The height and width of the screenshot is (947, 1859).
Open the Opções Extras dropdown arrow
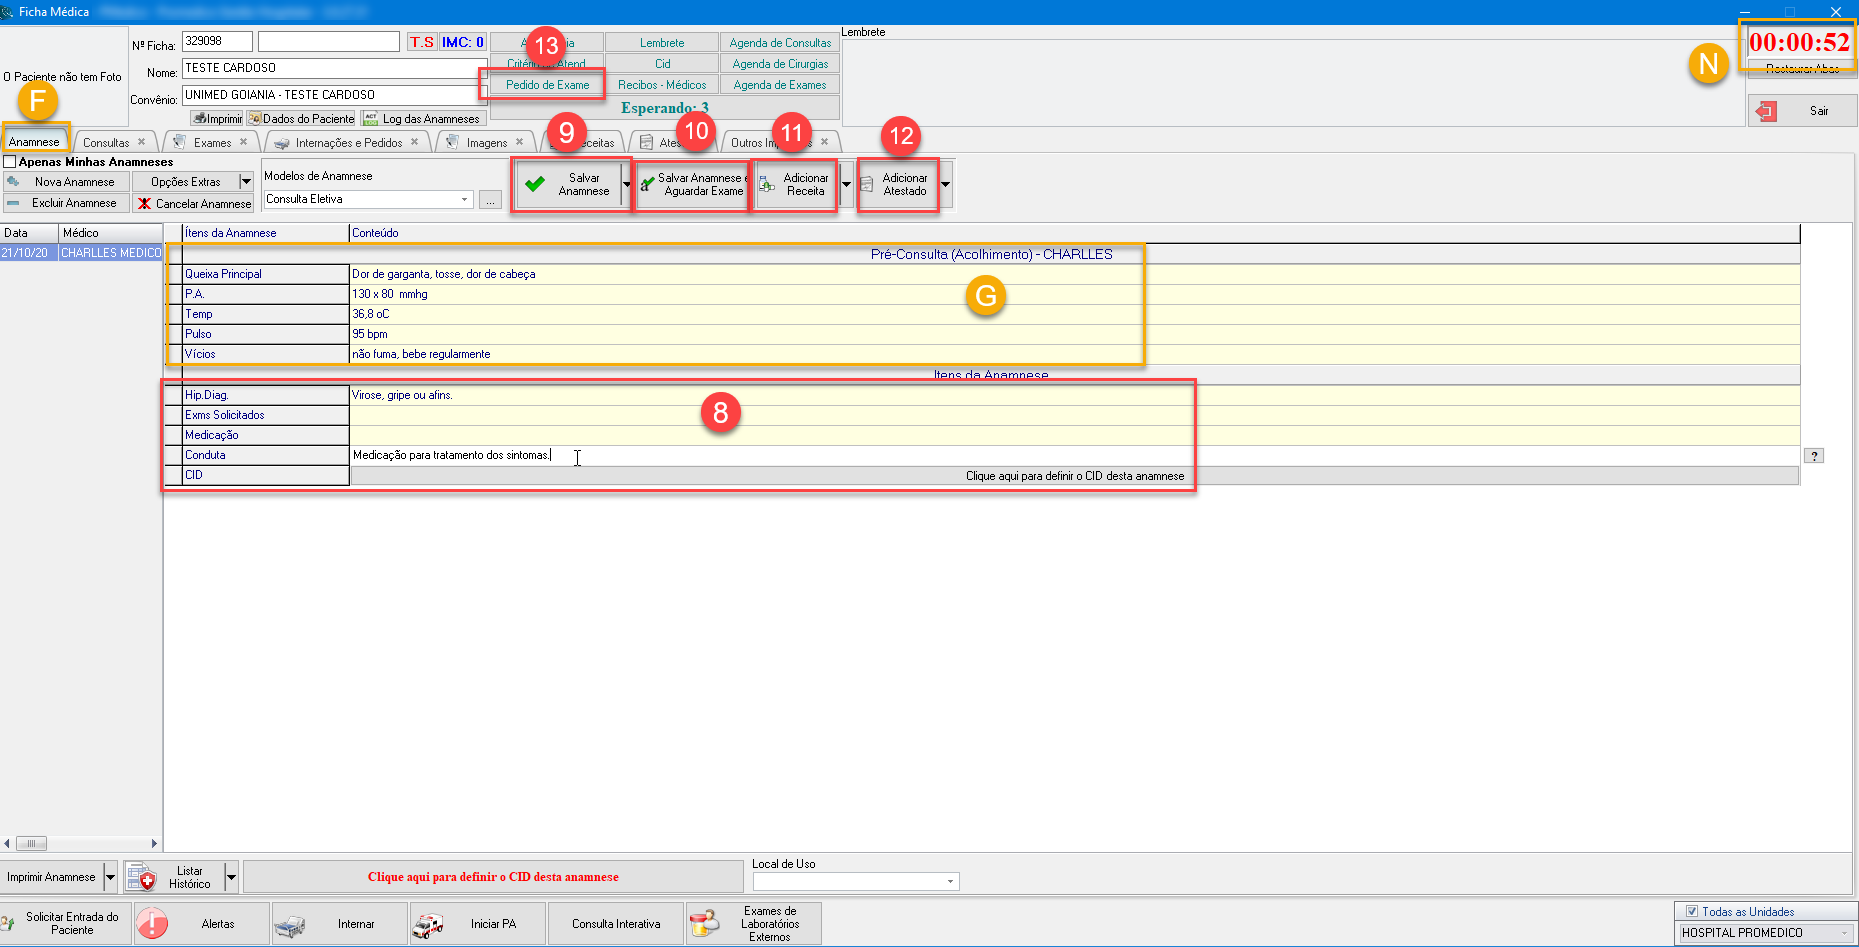click(x=246, y=182)
